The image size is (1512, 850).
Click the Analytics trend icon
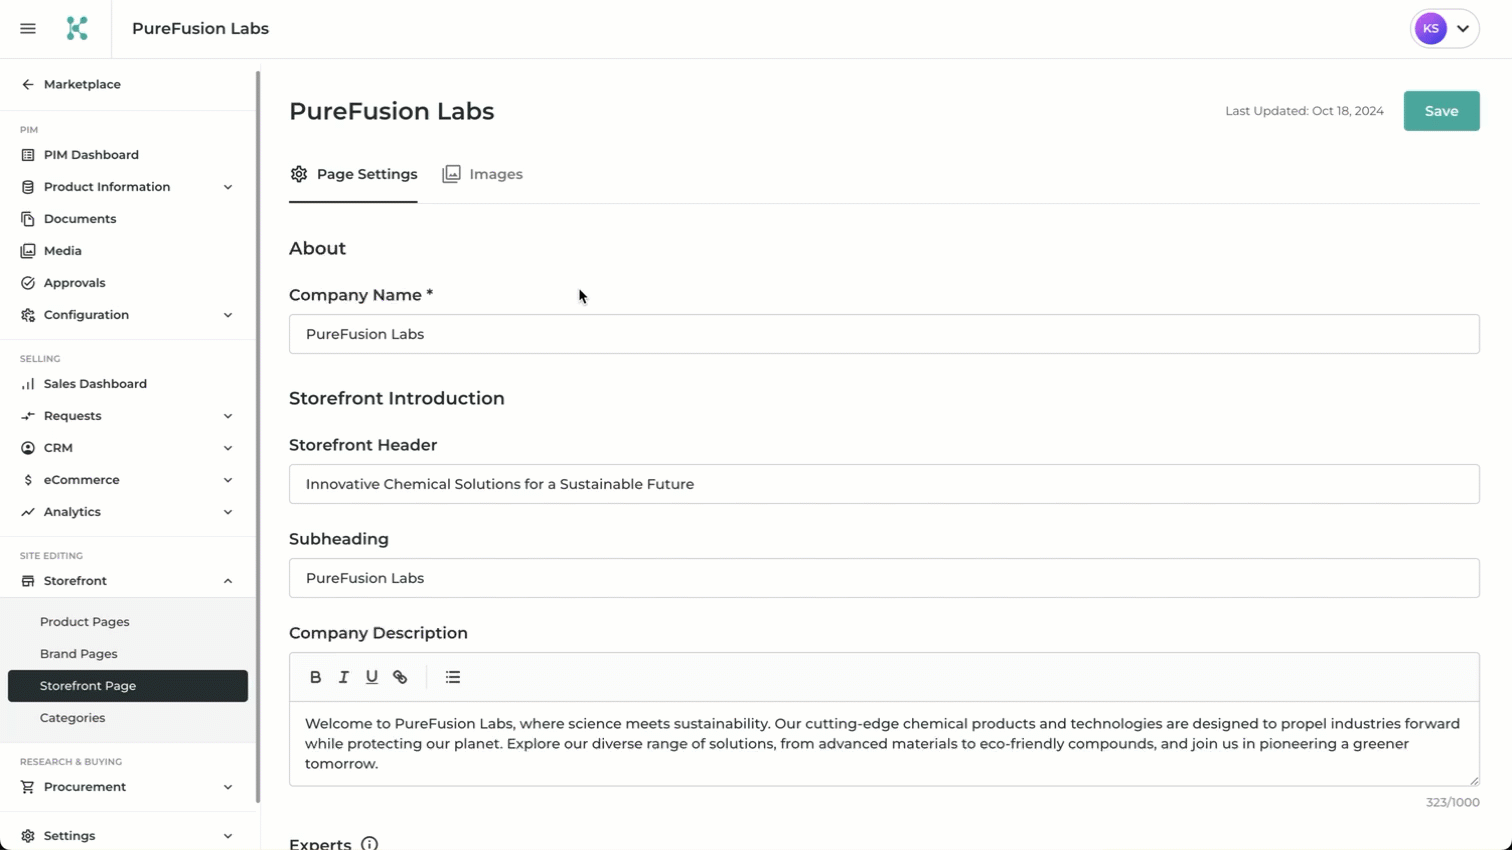[28, 512]
